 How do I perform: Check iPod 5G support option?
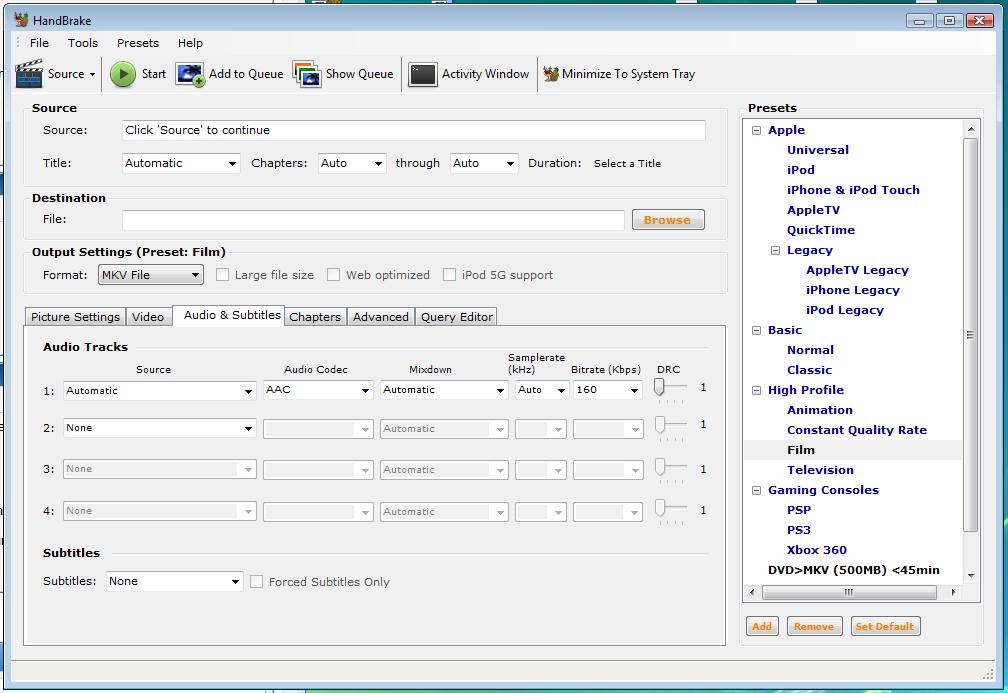[x=449, y=275]
